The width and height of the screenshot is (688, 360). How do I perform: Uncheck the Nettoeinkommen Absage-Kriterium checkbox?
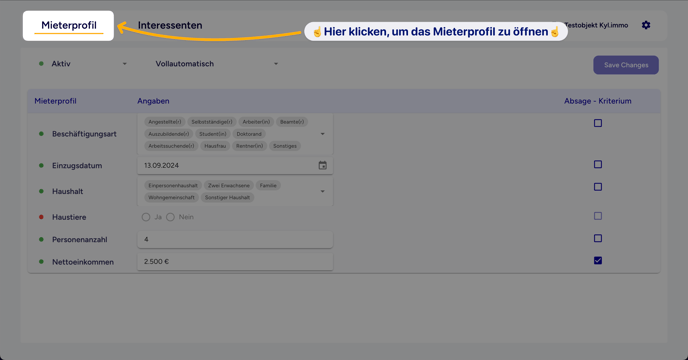coord(598,260)
